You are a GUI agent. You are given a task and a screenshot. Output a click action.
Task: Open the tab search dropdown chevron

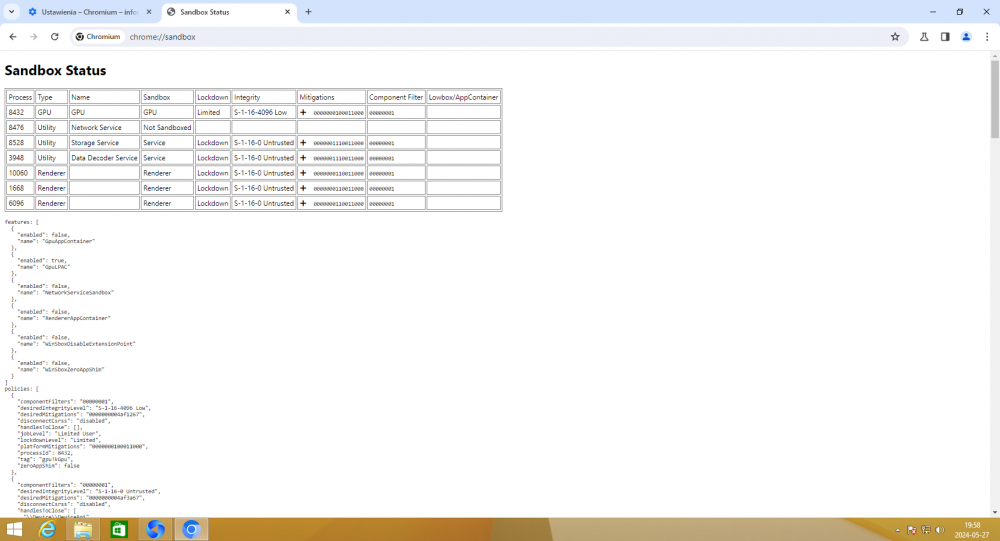coord(11,11)
